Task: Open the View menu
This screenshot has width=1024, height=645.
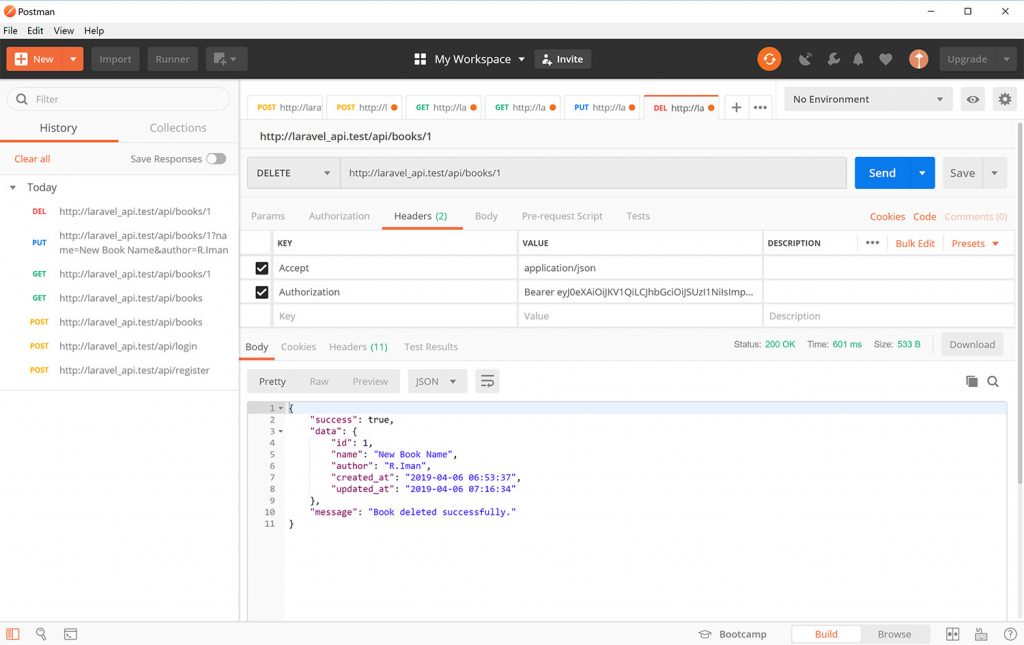Action: [63, 31]
